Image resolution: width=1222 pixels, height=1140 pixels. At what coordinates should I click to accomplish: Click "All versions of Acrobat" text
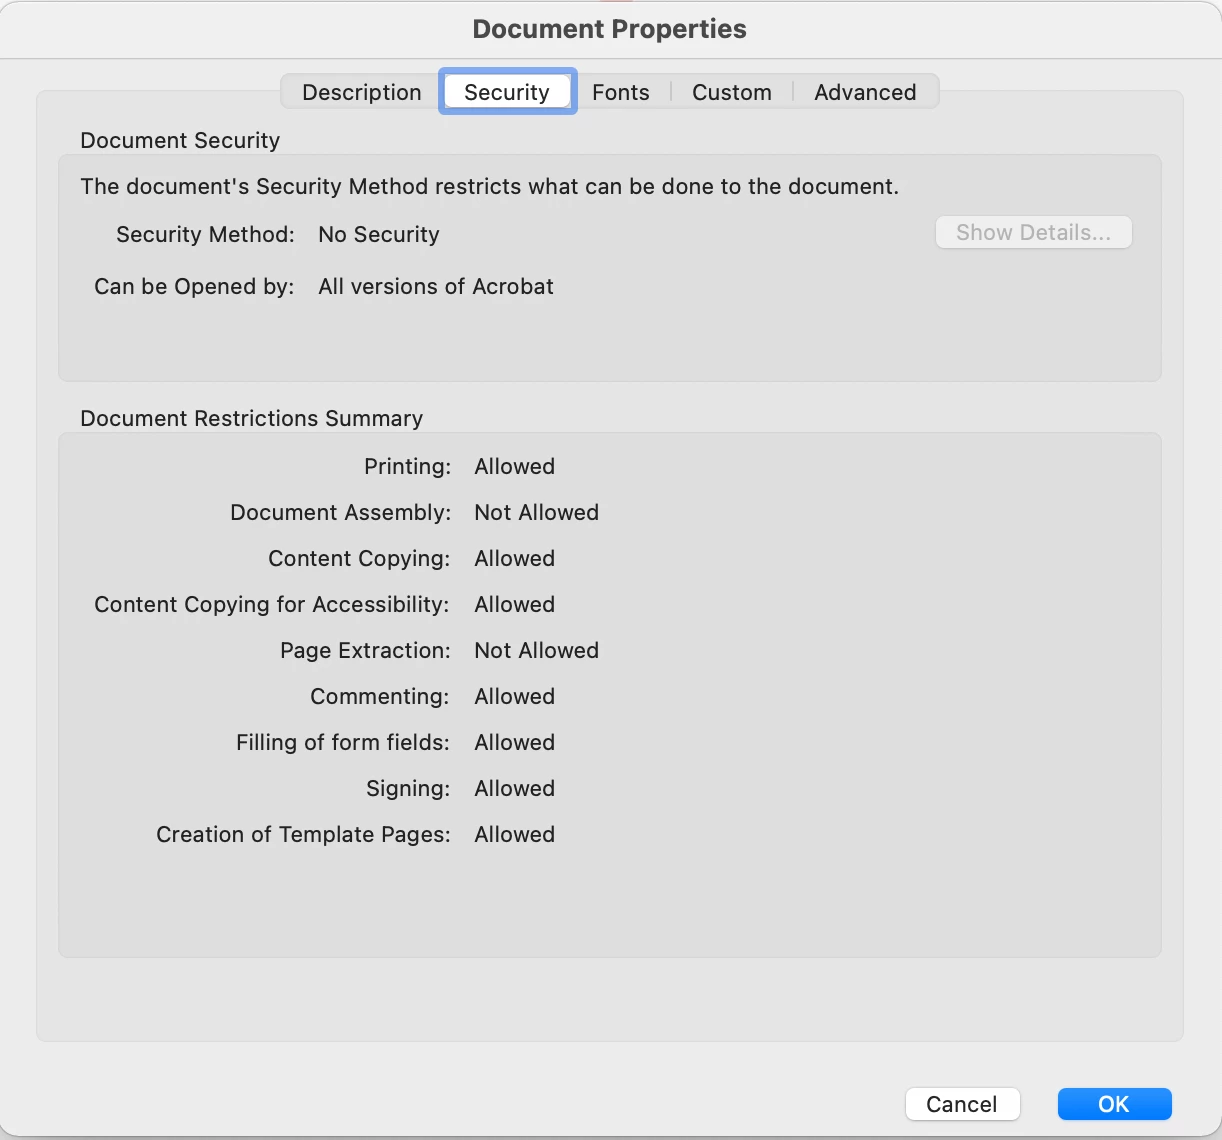pyautogui.click(x=436, y=286)
